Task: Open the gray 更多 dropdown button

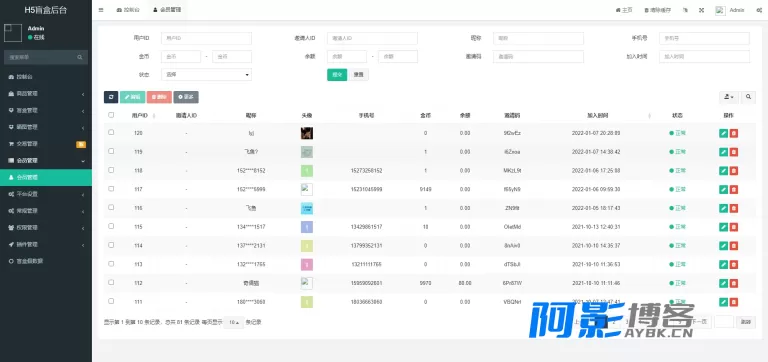Action: [186, 97]
